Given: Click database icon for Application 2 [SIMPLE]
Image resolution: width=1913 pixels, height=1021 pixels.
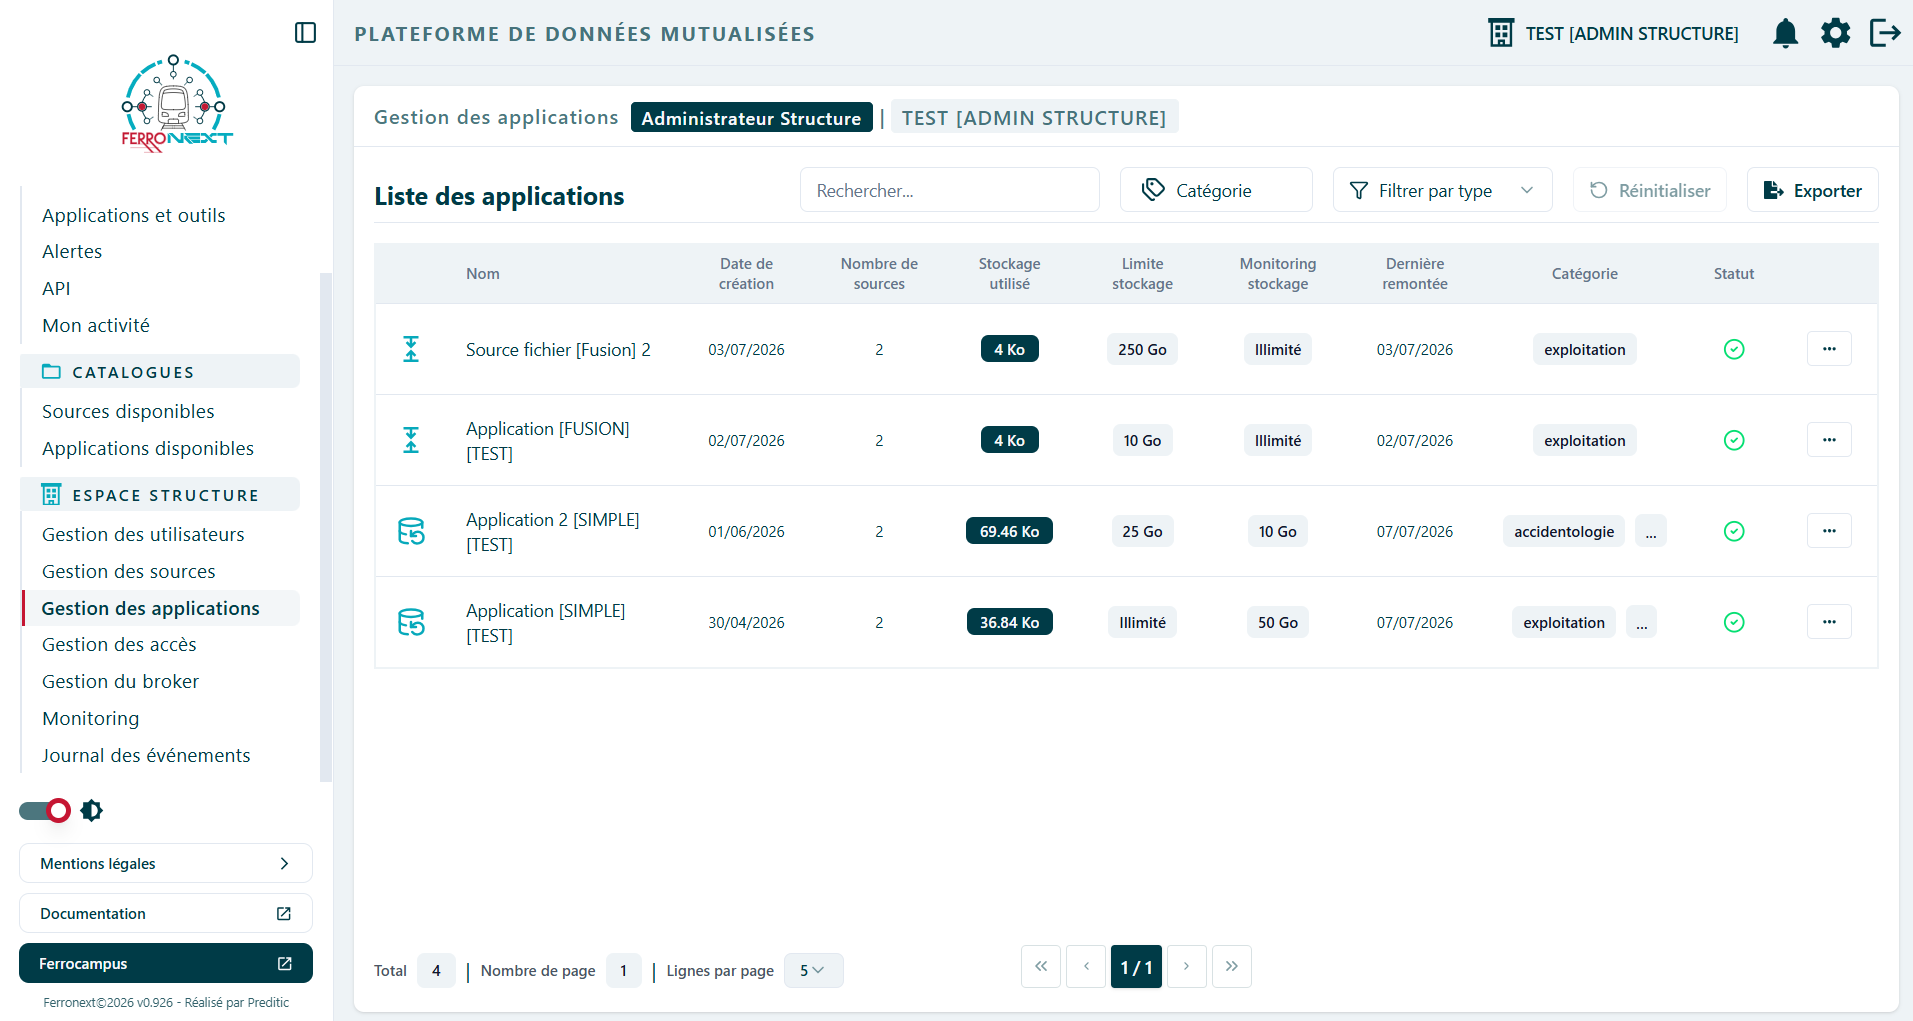Looking at the screenshot, I should click(411, 531).
